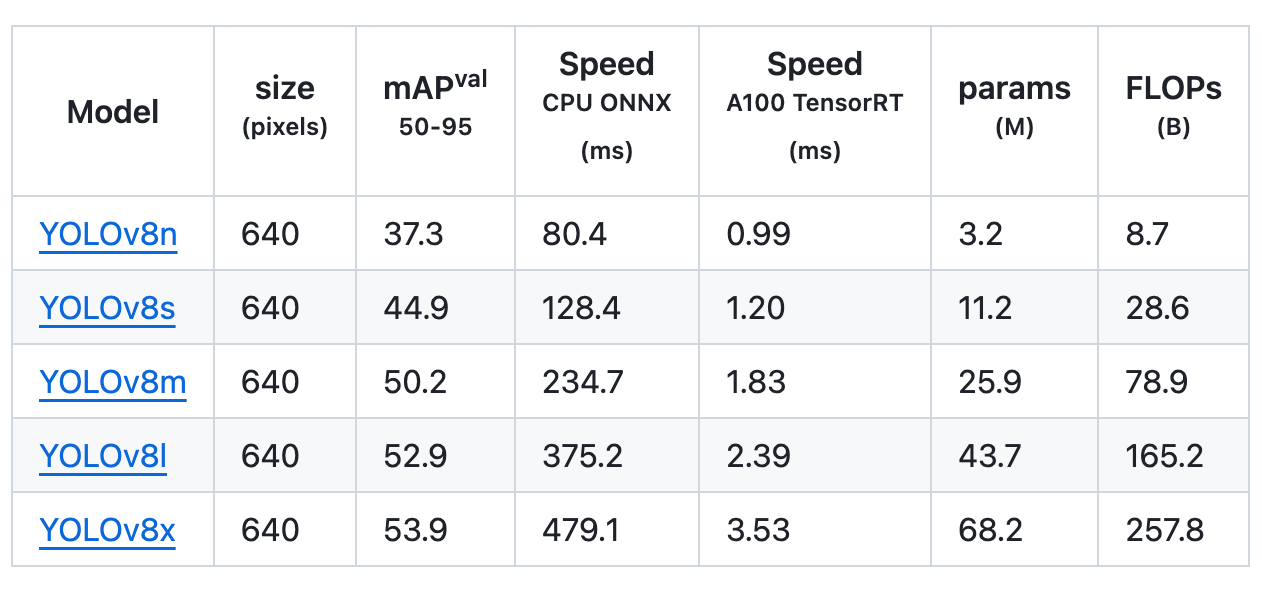Click the FLOPs (B) column header
1262x592 pixels.
(x=1173, y=105)
